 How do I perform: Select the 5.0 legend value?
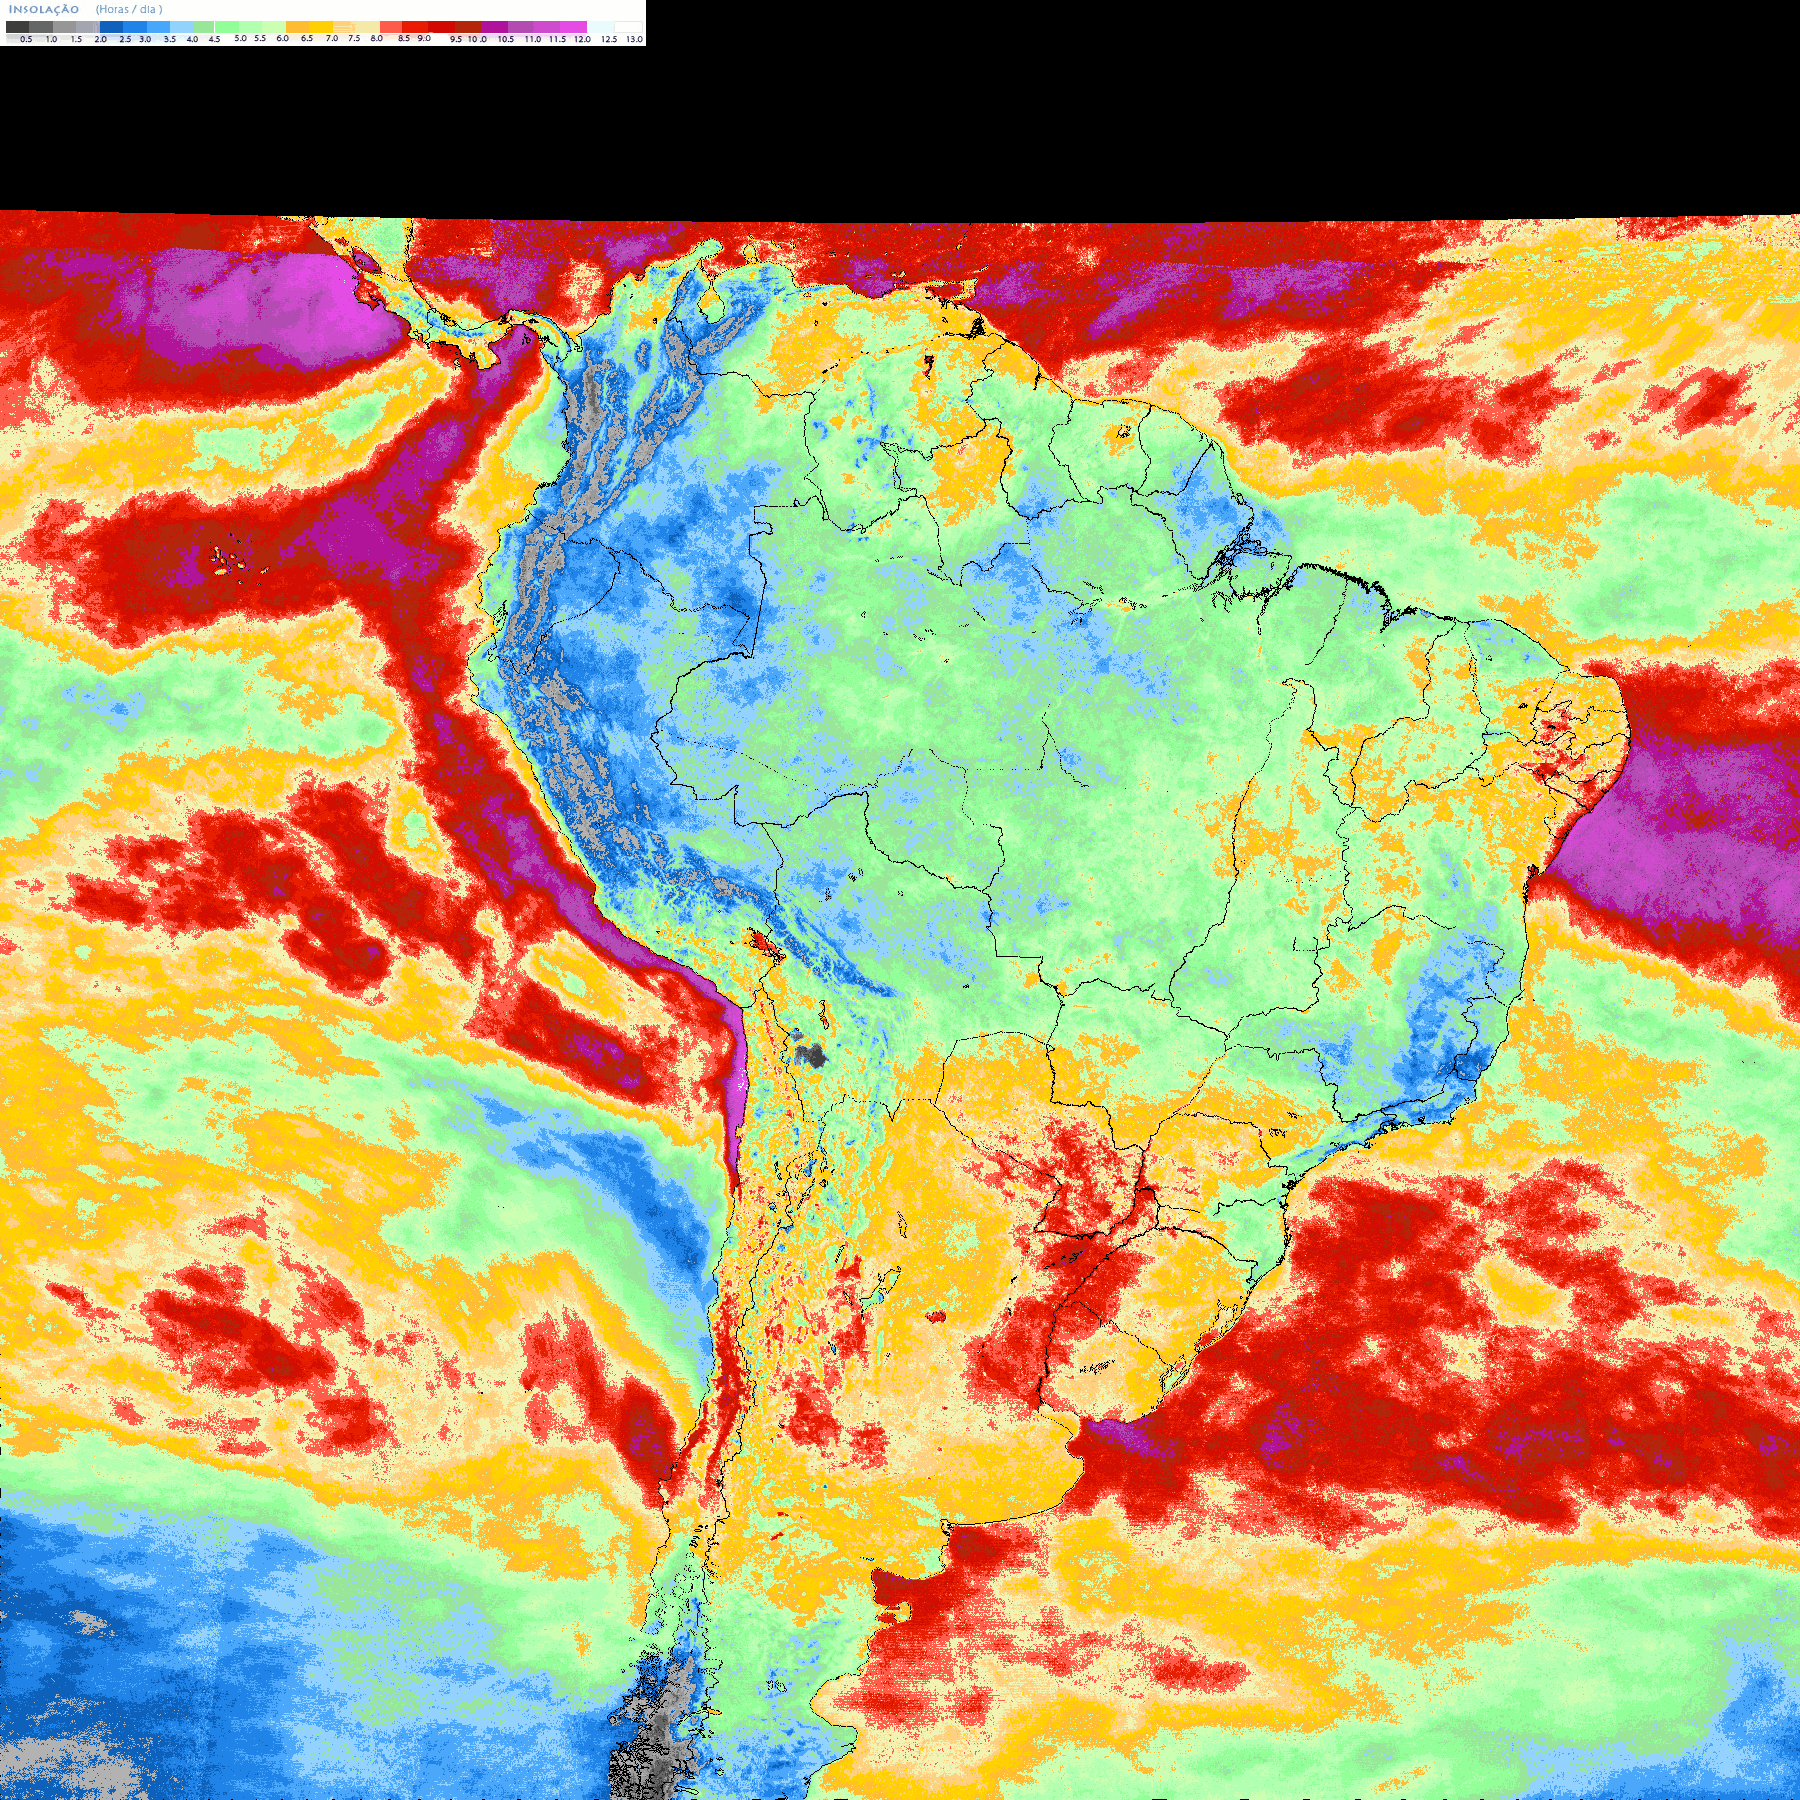point(240,38)
